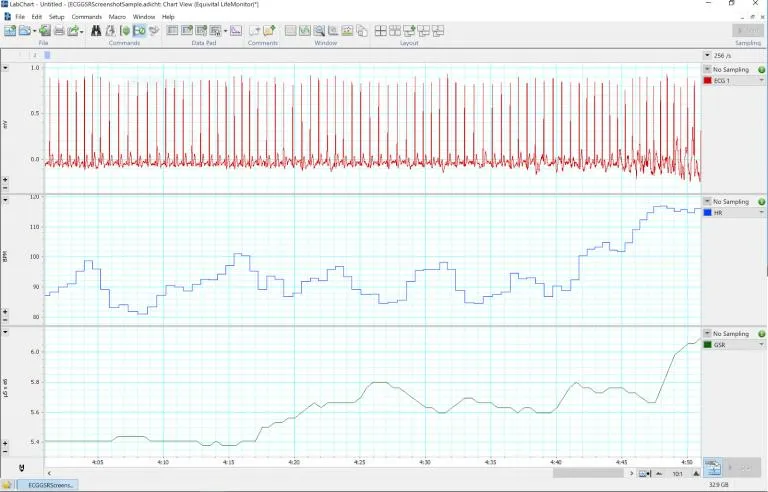Open the 256 /s sampling rate dropdown
768x492 pixels.
(708, 56)
